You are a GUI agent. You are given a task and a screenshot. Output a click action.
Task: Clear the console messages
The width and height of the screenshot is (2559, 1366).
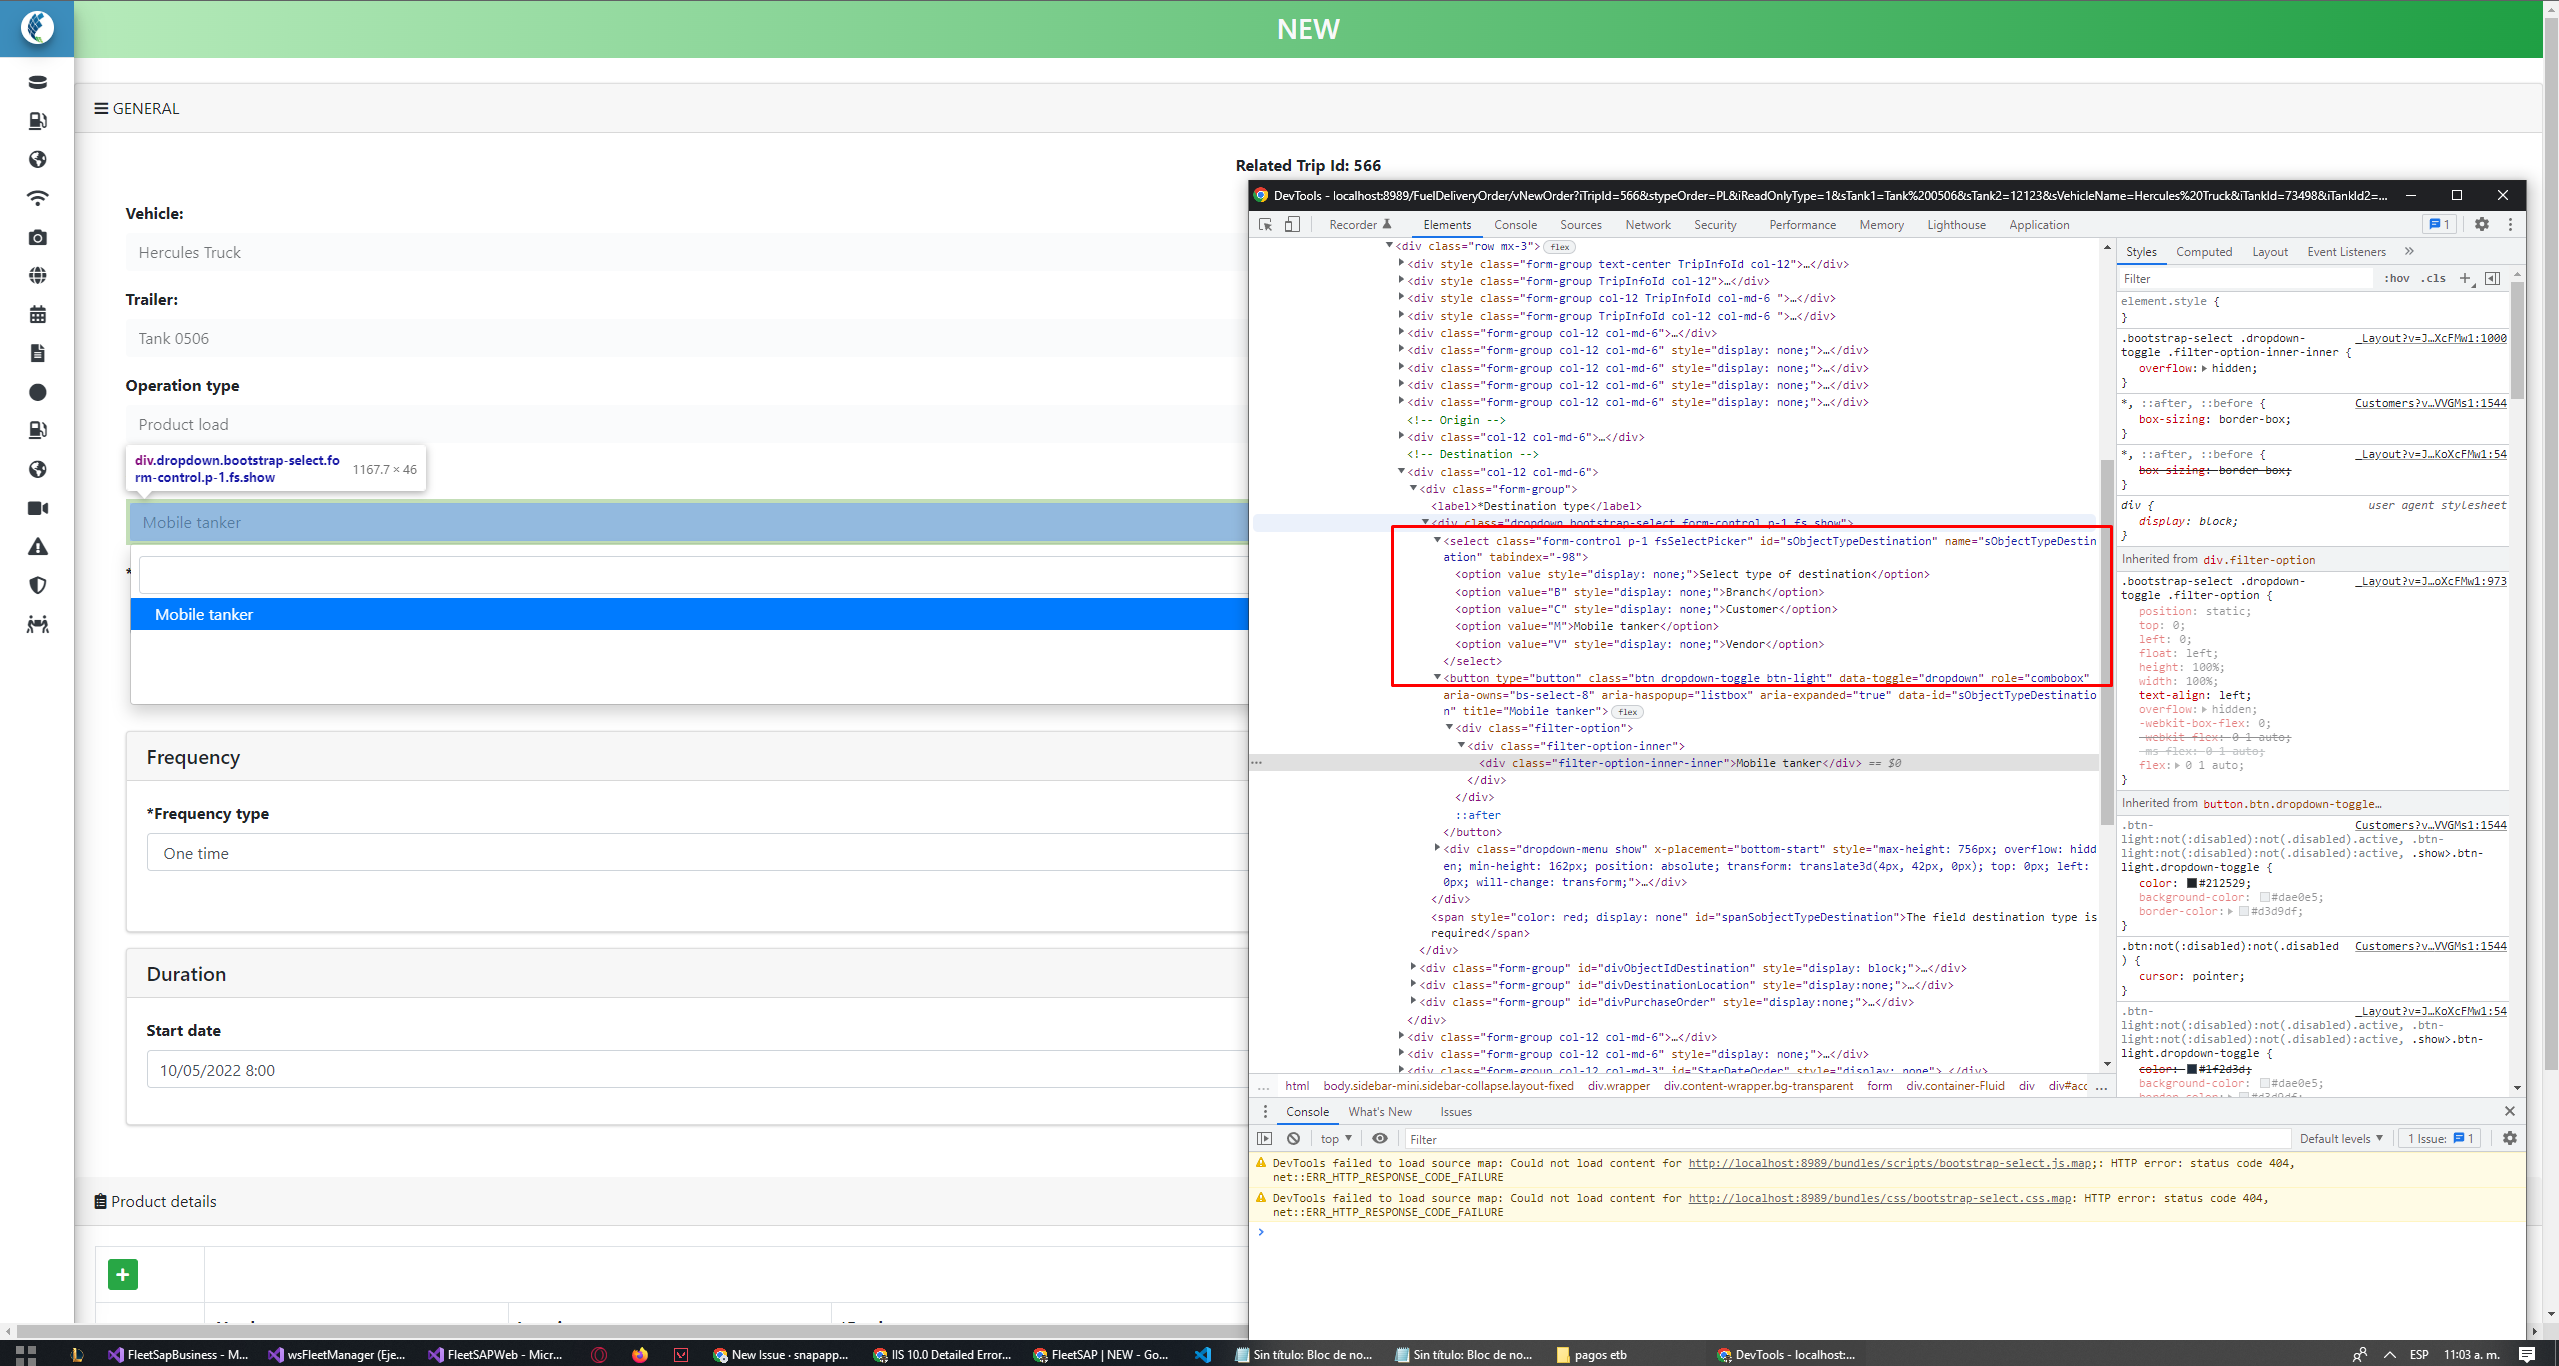click(1294, 1138)
